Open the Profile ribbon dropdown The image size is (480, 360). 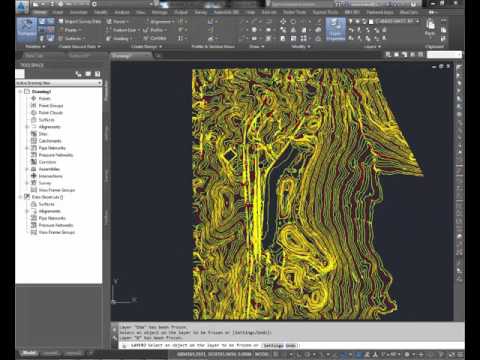tap(155, 30)
